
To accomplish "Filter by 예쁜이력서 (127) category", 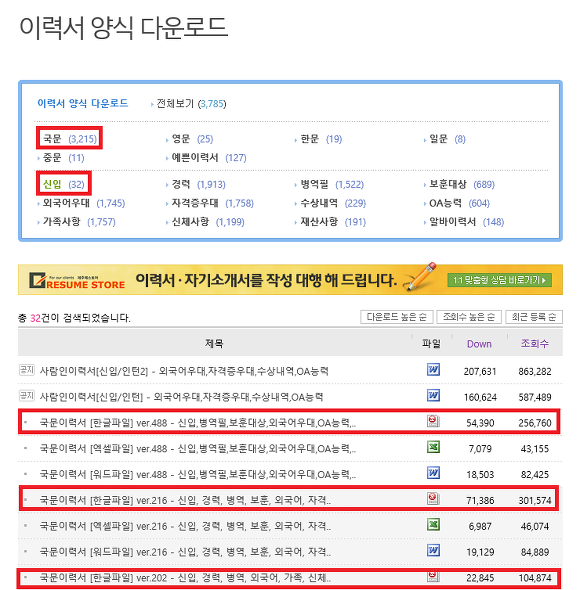I will click(209, 158).
